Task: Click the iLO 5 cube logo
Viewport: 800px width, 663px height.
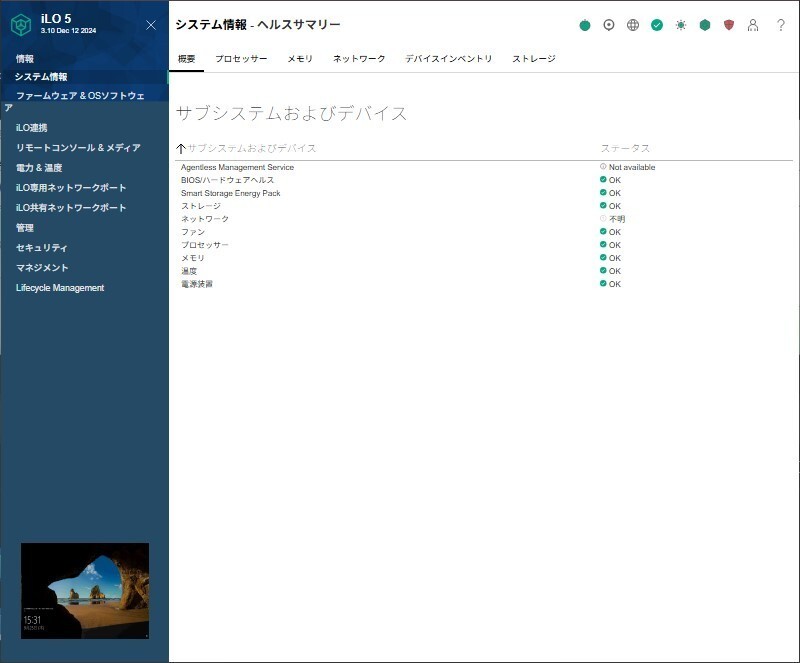Action: pos(21,24)
